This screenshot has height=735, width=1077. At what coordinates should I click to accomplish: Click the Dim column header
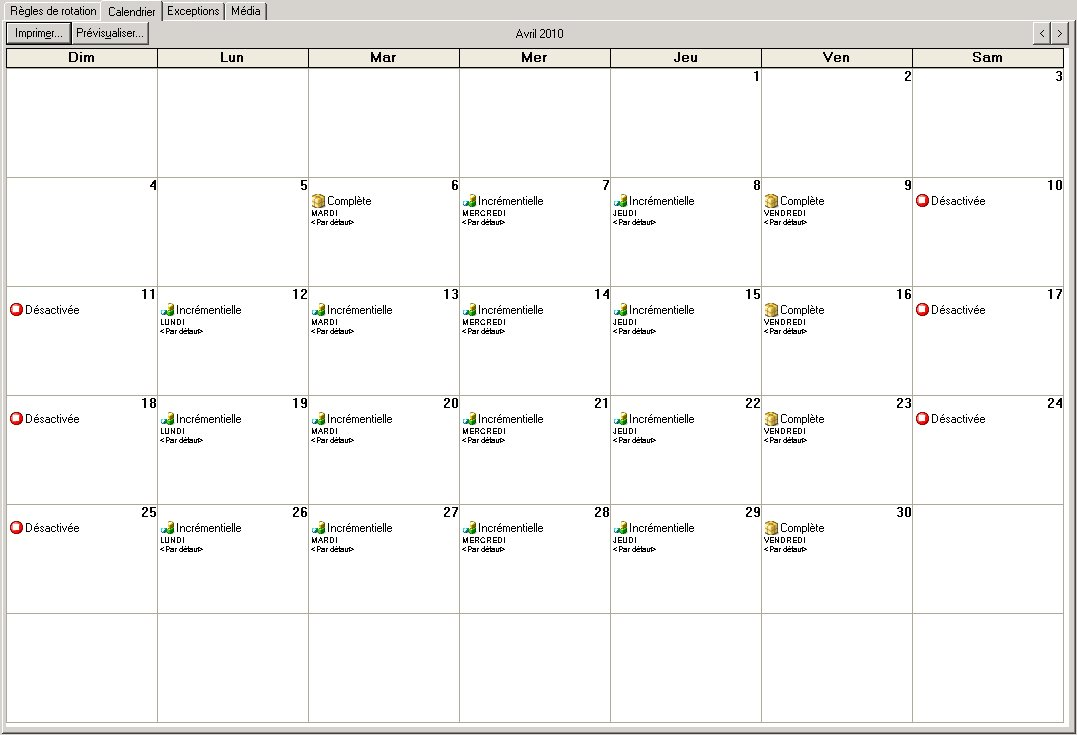pos(82,58)
